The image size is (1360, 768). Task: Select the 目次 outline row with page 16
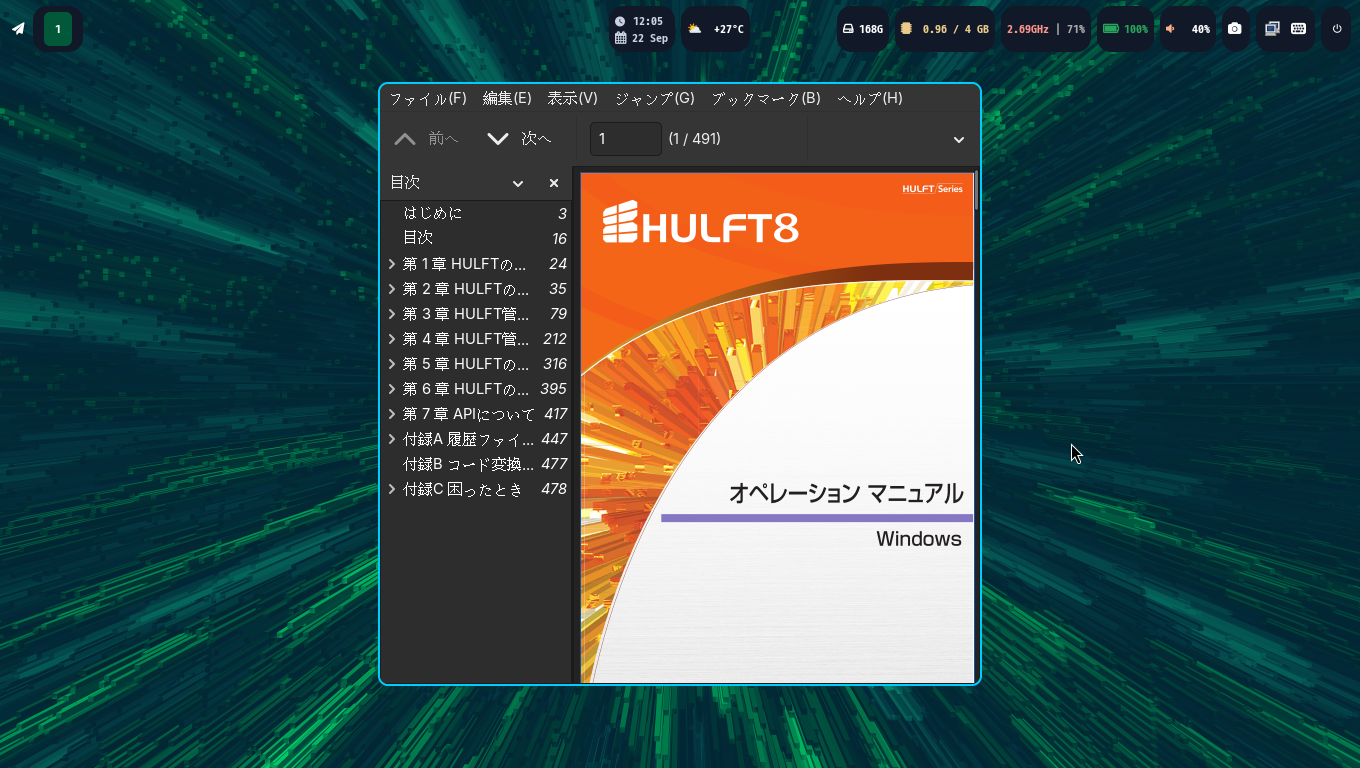(476, 239)
